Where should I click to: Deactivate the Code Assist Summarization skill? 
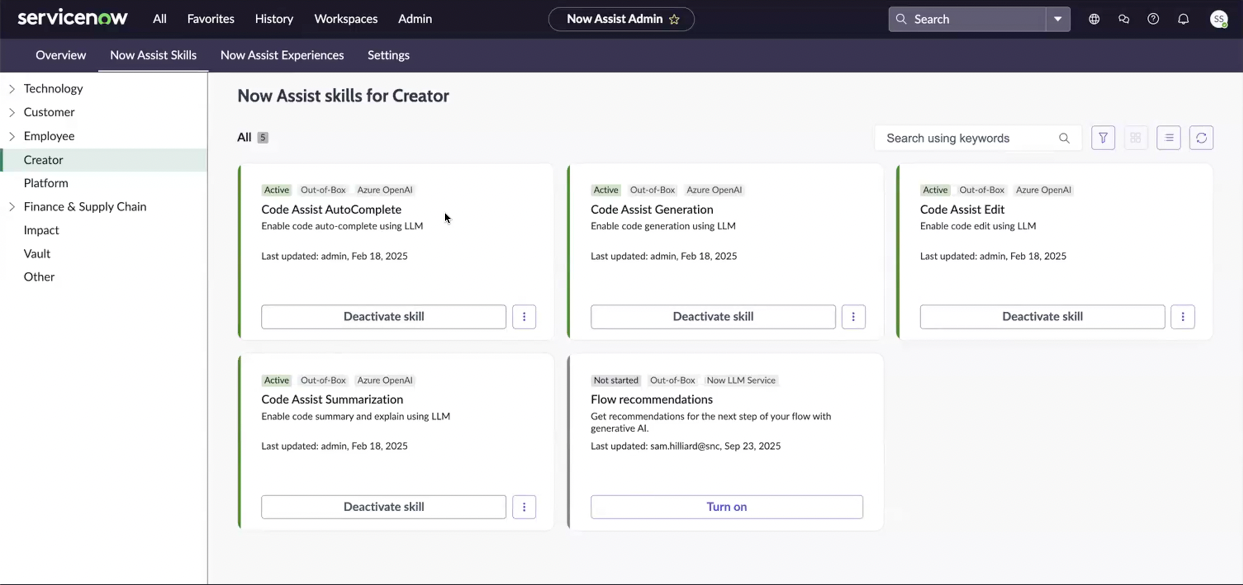[x=384, y=507]
